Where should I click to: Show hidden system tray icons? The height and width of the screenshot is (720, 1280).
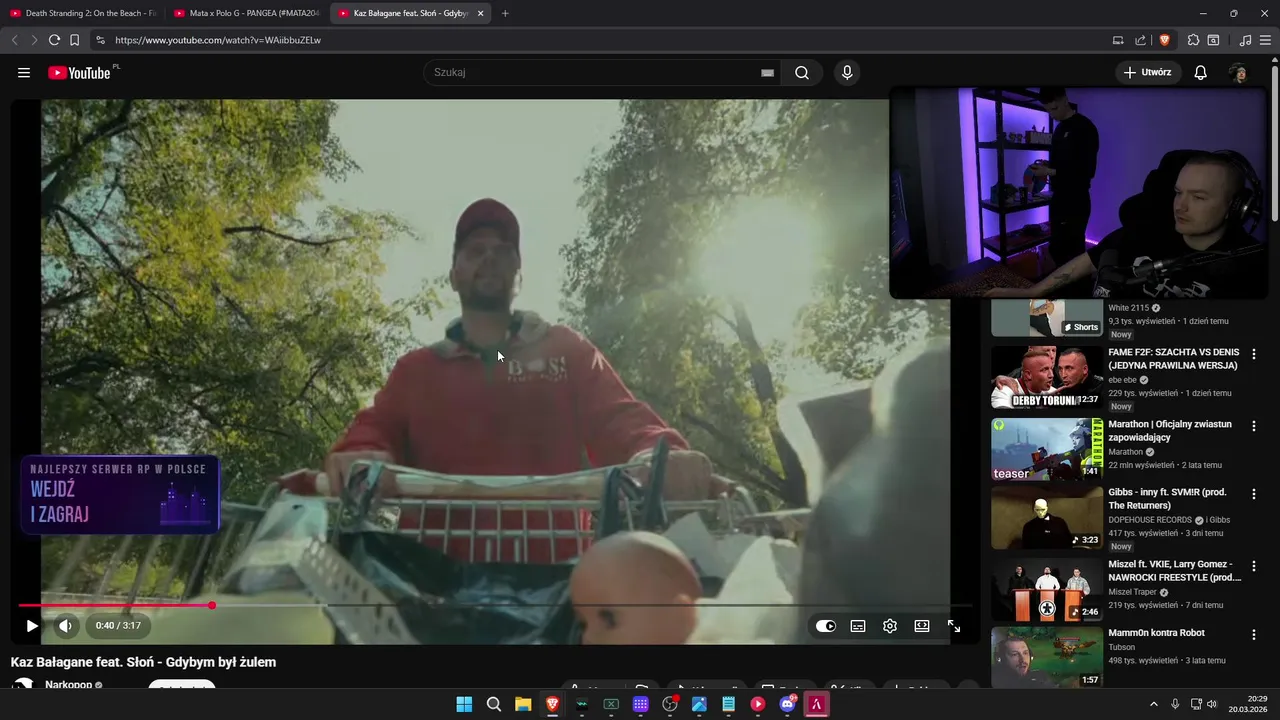[1154, 704]
